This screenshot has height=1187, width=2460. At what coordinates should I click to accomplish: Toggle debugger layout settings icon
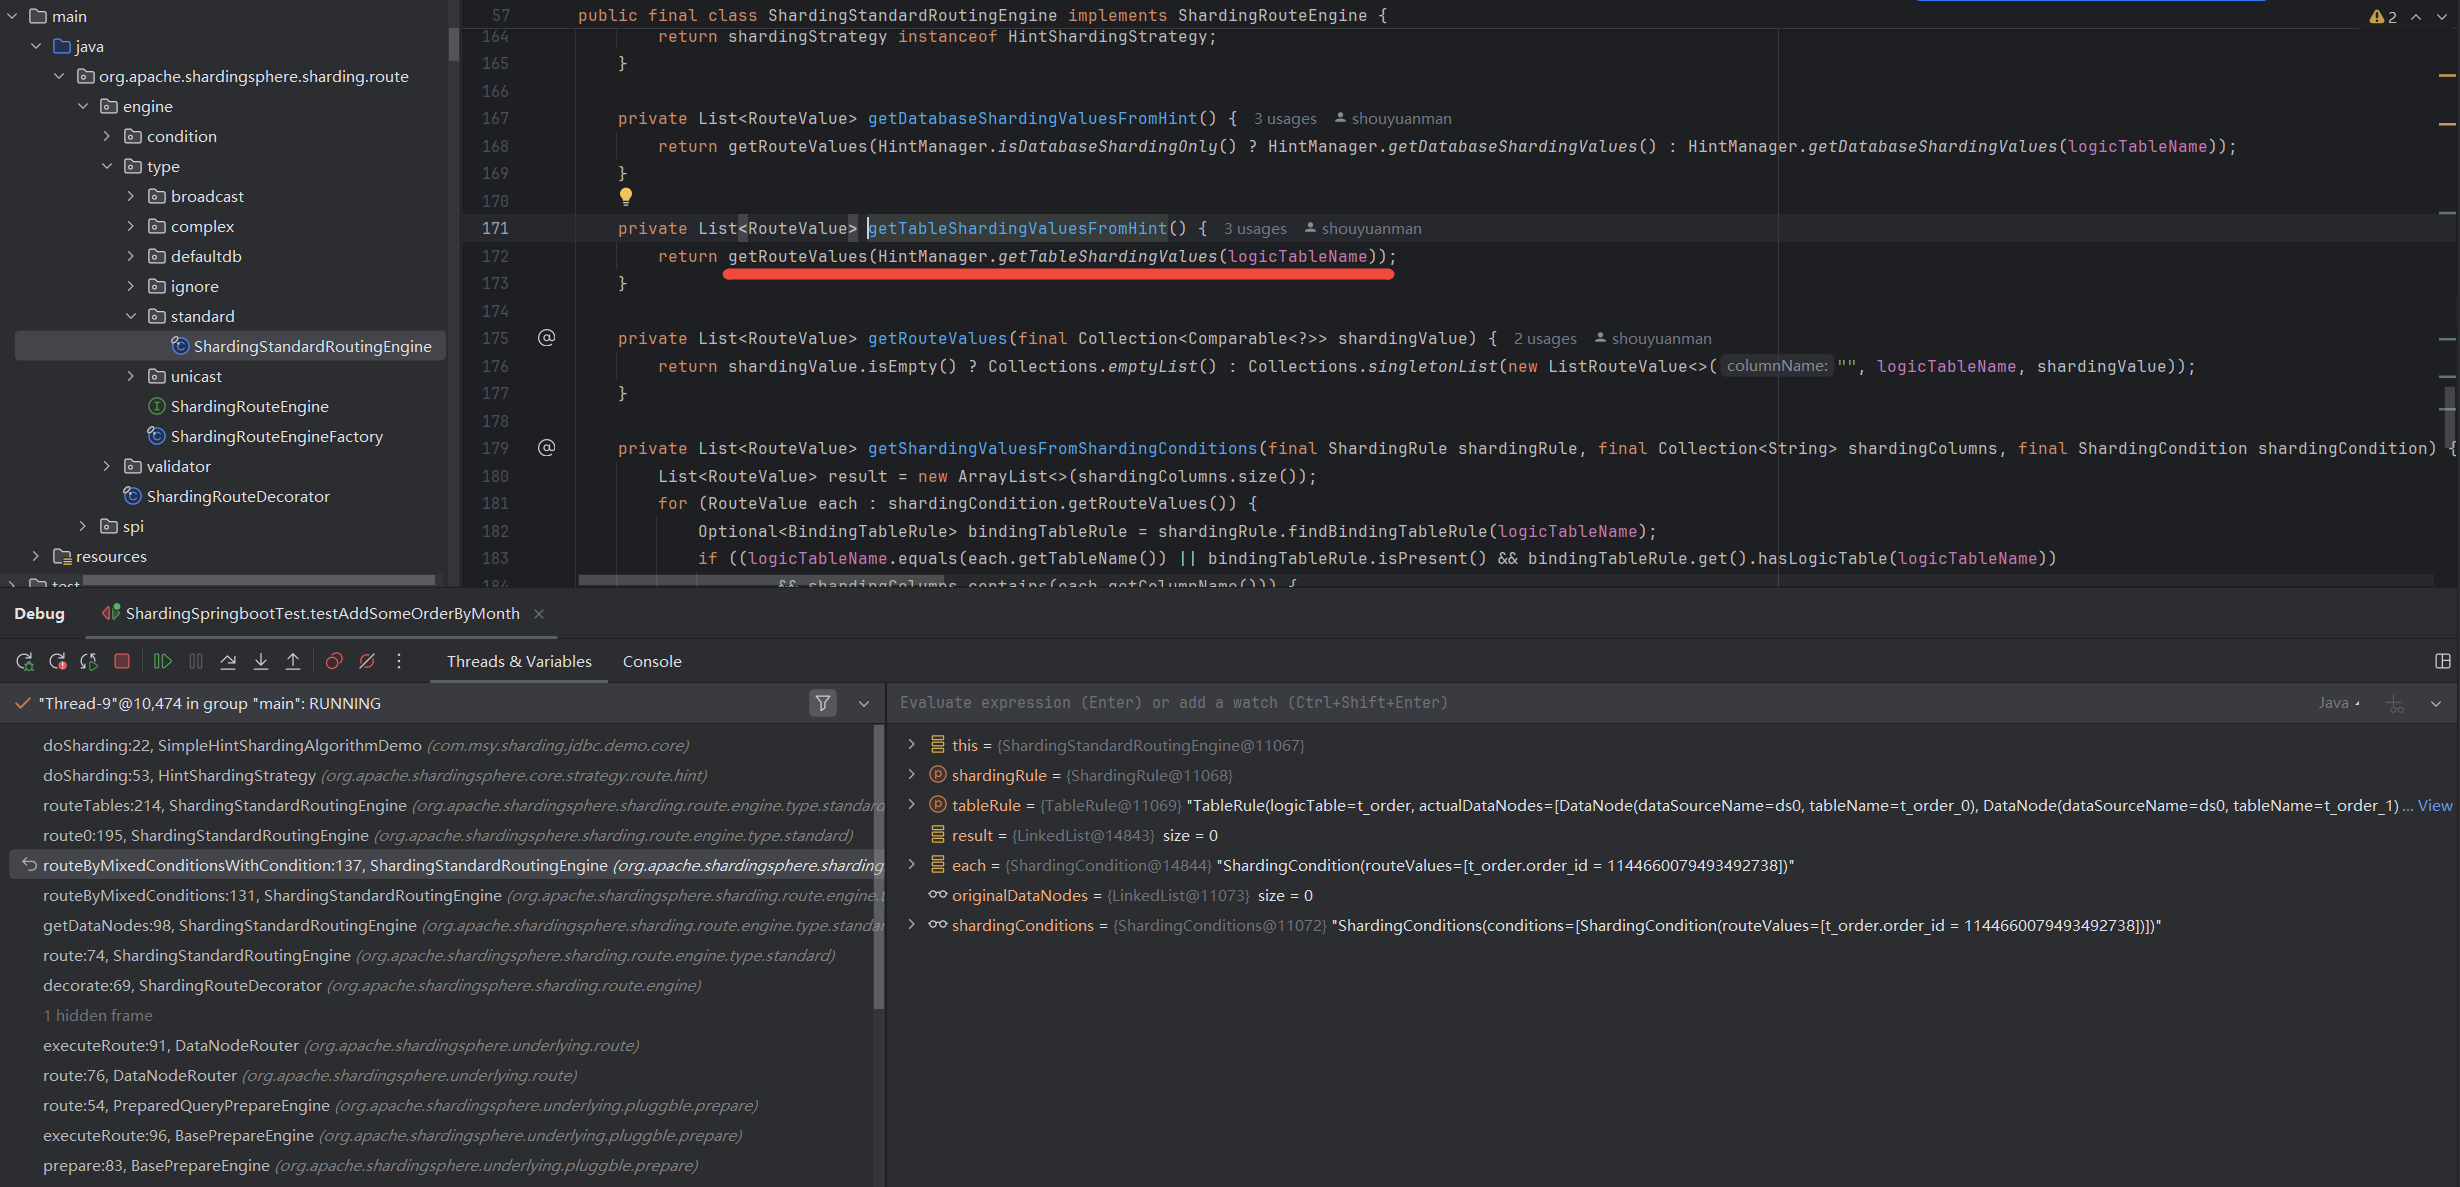2442,661
